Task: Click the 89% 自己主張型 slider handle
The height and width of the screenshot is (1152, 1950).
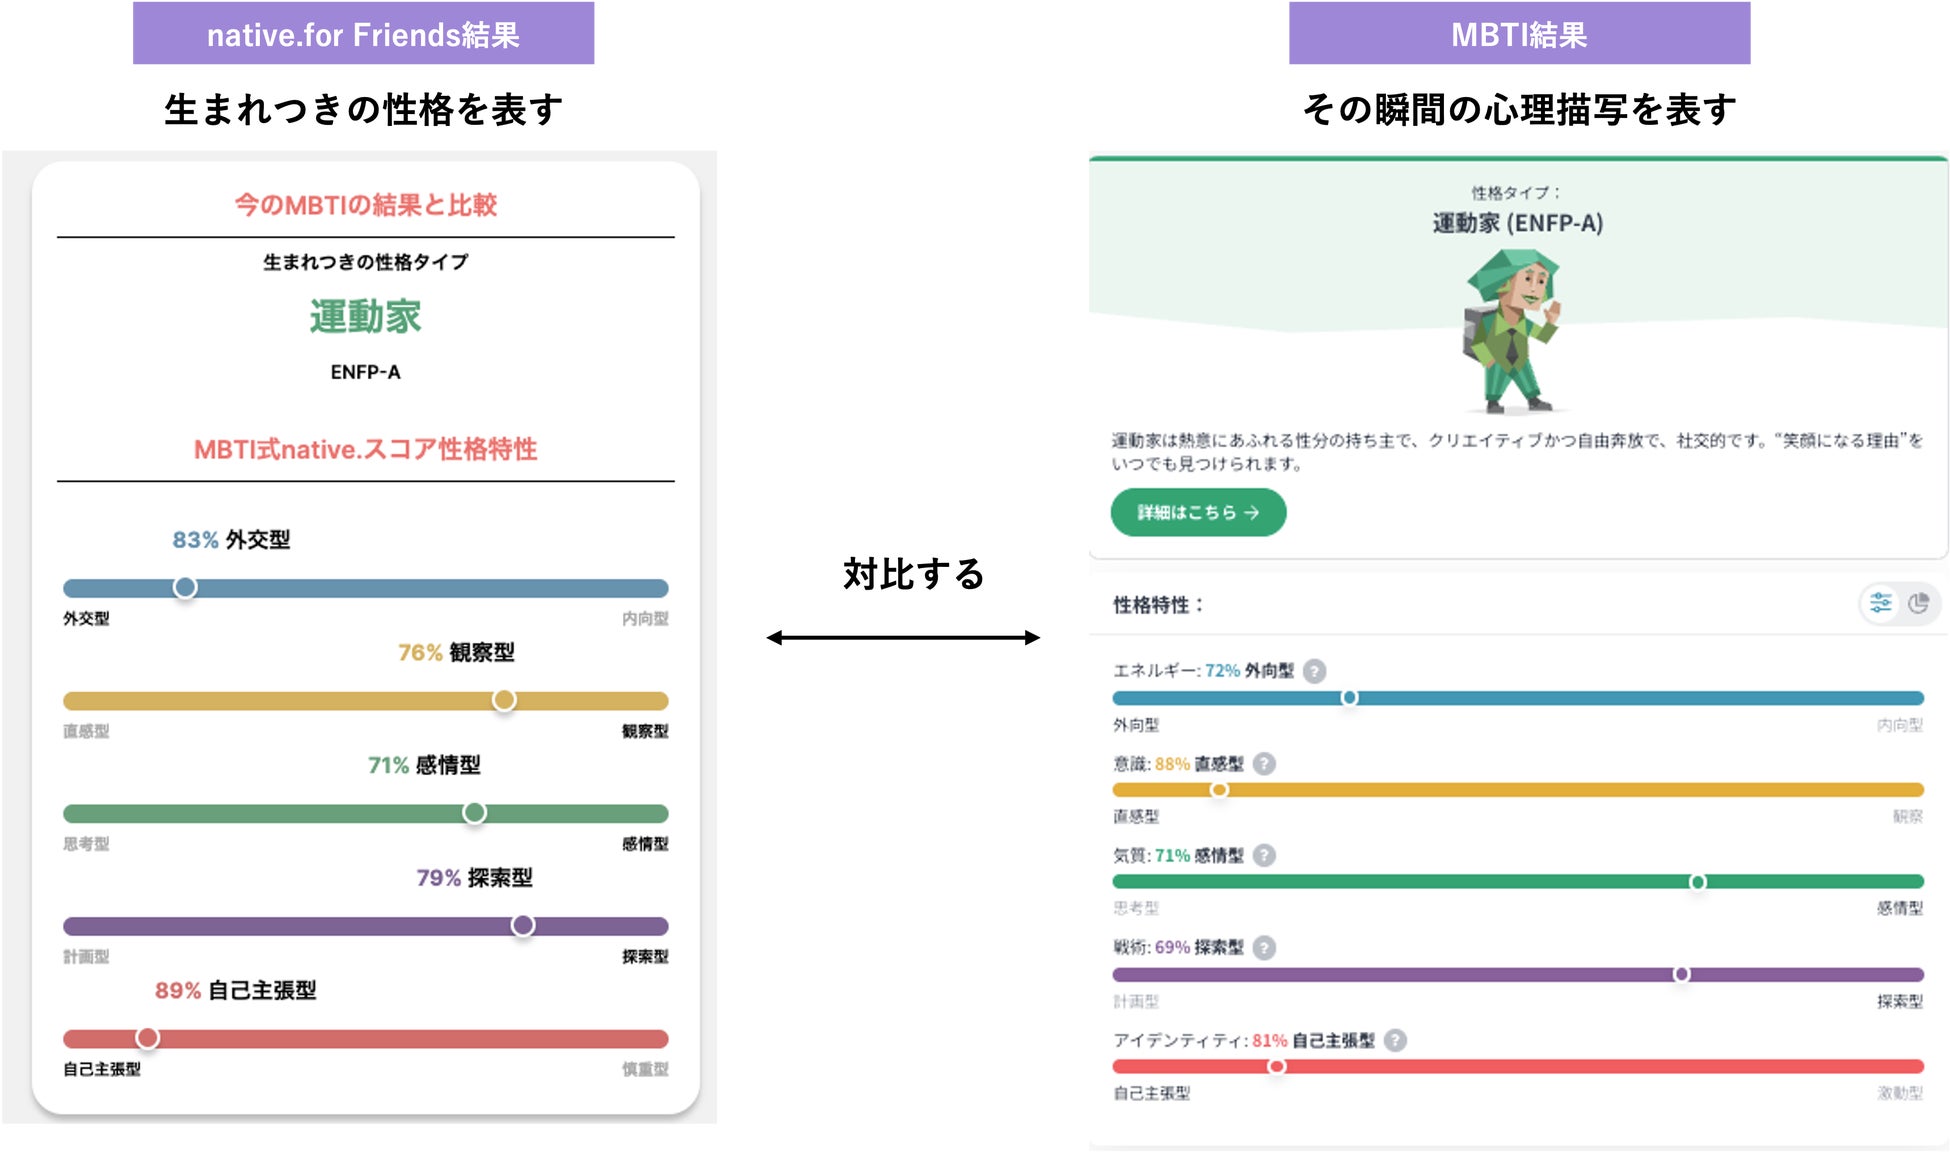Action: tap(148, 1038)
